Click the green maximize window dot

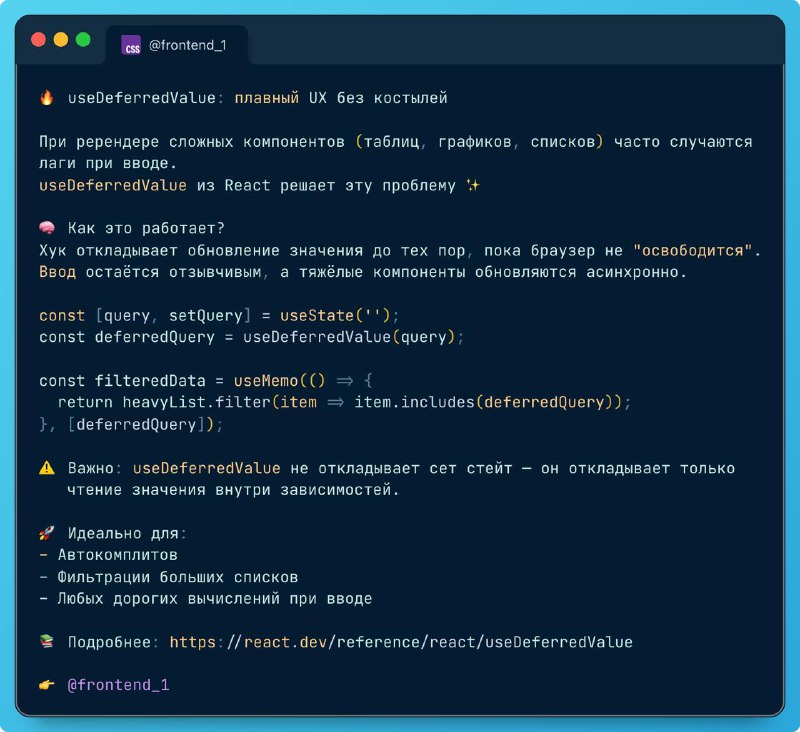(x=83, y=39)
